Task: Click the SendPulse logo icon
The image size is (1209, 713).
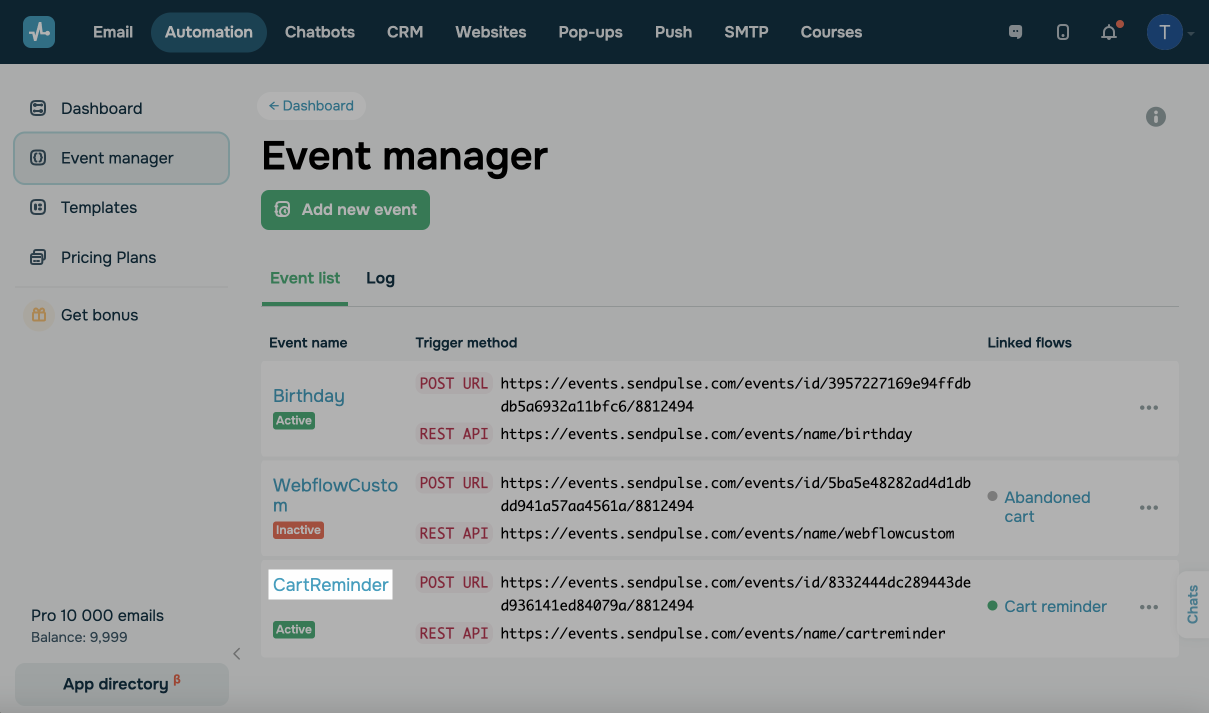Action: 39,32
